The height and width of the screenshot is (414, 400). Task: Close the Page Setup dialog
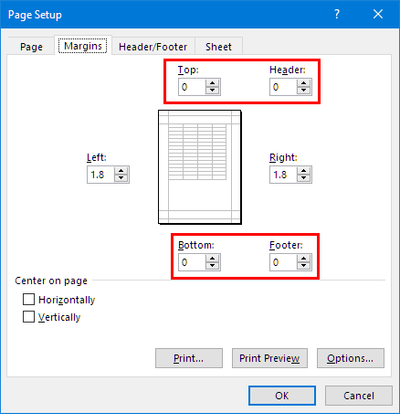[378, 14]
